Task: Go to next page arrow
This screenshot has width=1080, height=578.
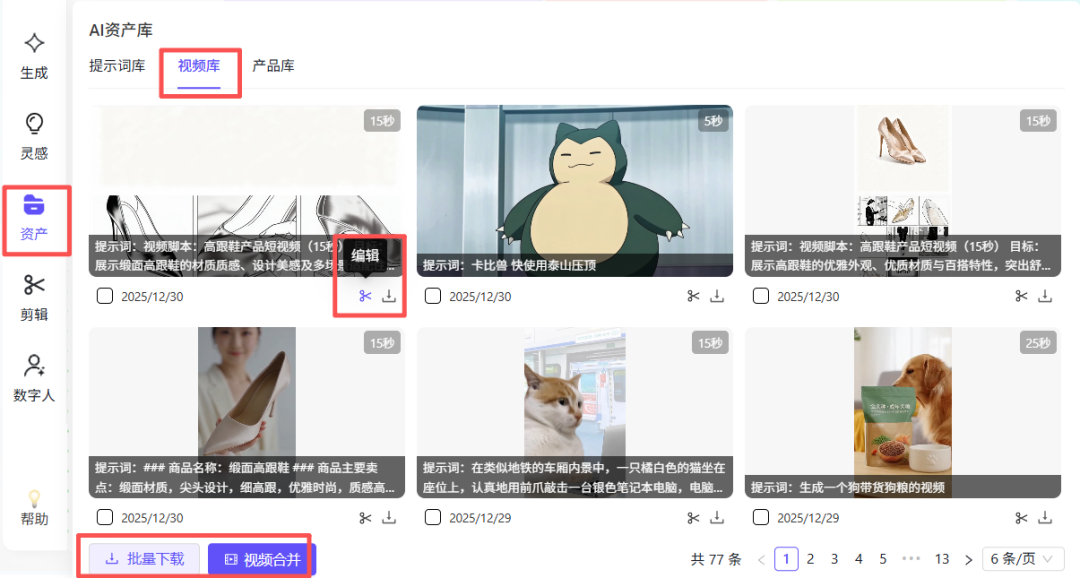Action: 968,559
